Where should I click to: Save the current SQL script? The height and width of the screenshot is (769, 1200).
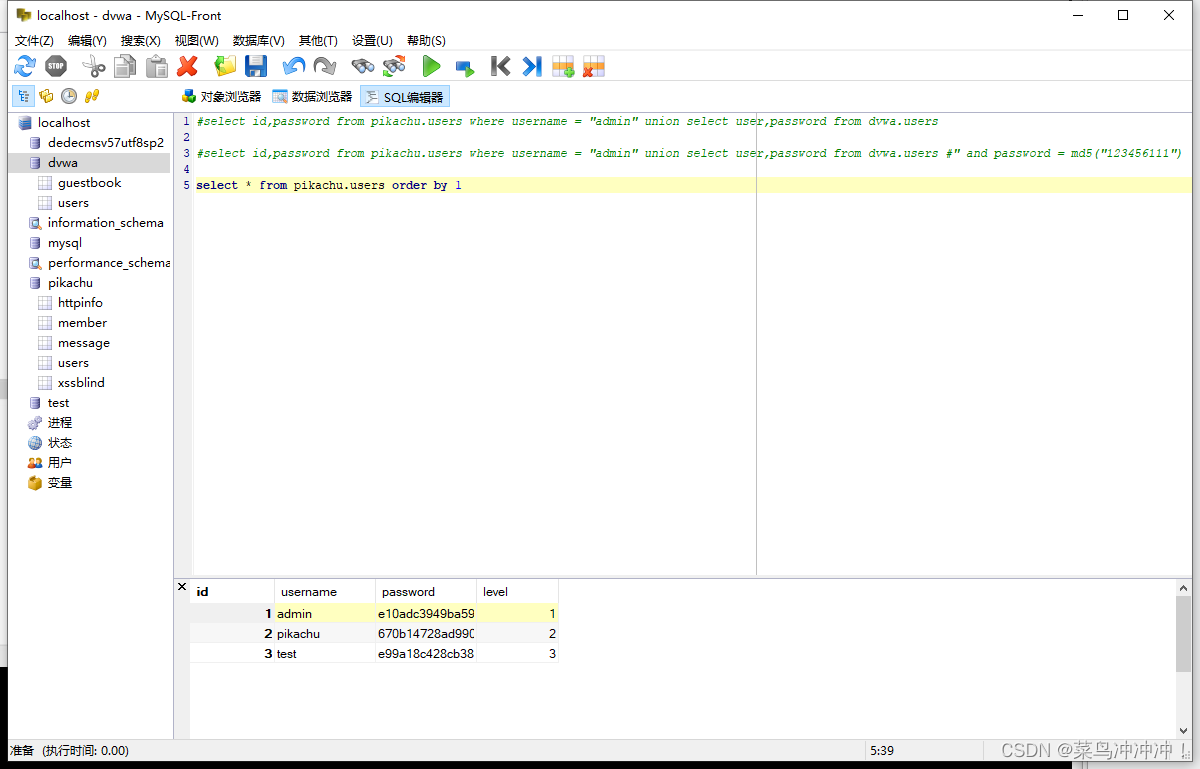256,65
